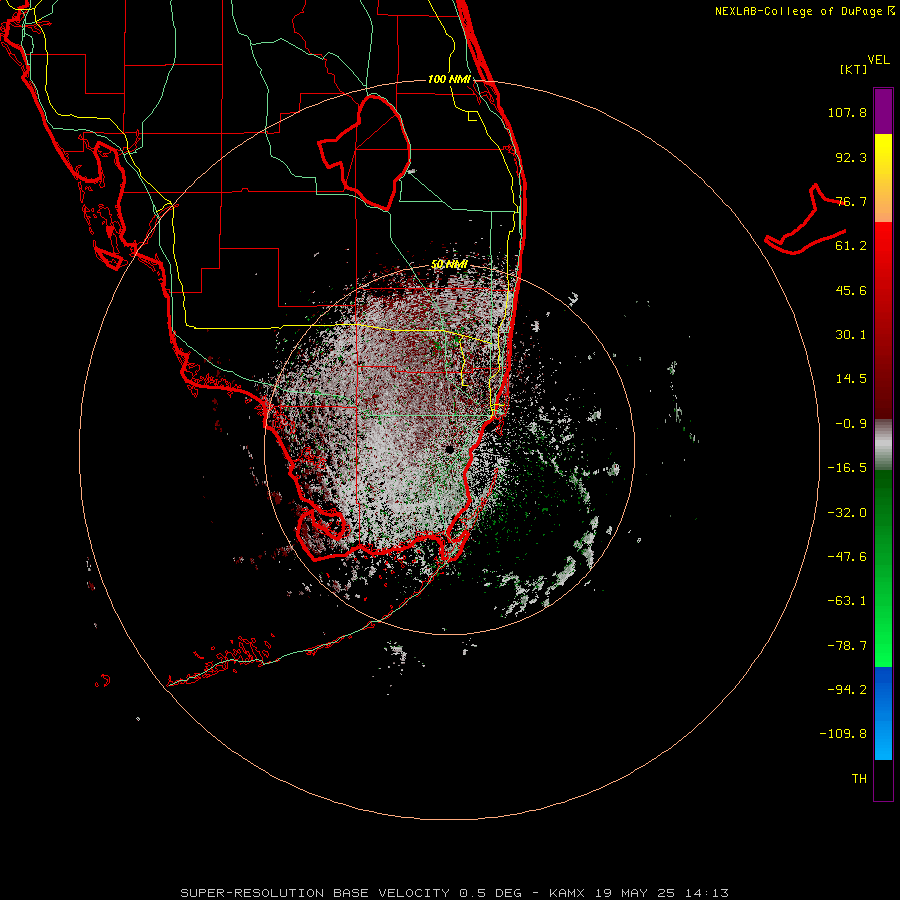Screen dimensions: 900x900
Task: Click the Grand Bahama island outline at right
Action: pos(805,221)
